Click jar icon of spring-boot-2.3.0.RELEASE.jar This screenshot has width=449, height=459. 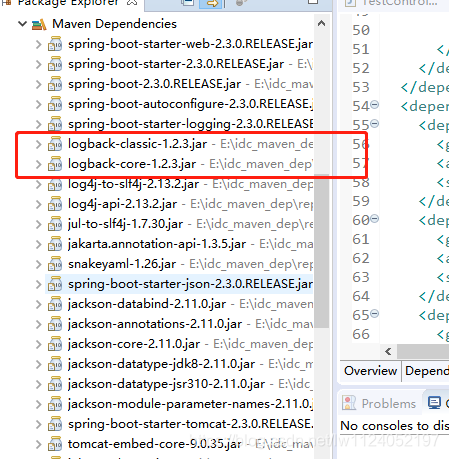[55, 84]
